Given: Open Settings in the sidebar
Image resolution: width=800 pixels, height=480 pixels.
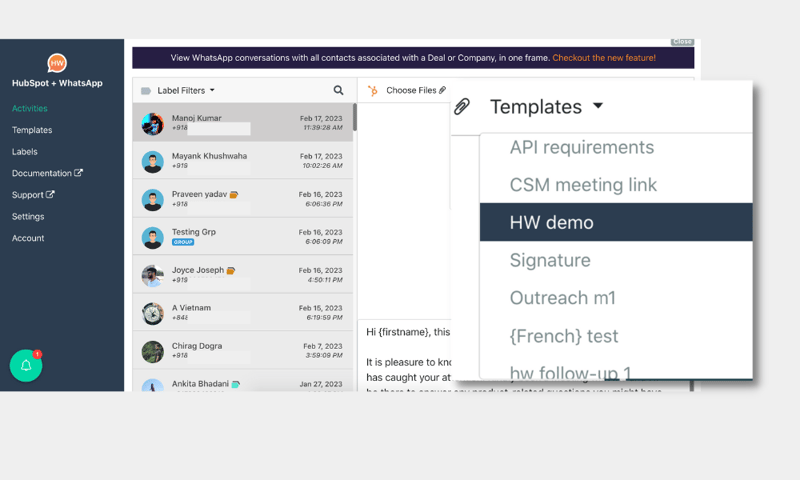Looking at the screenshot, I should [28, 217].
